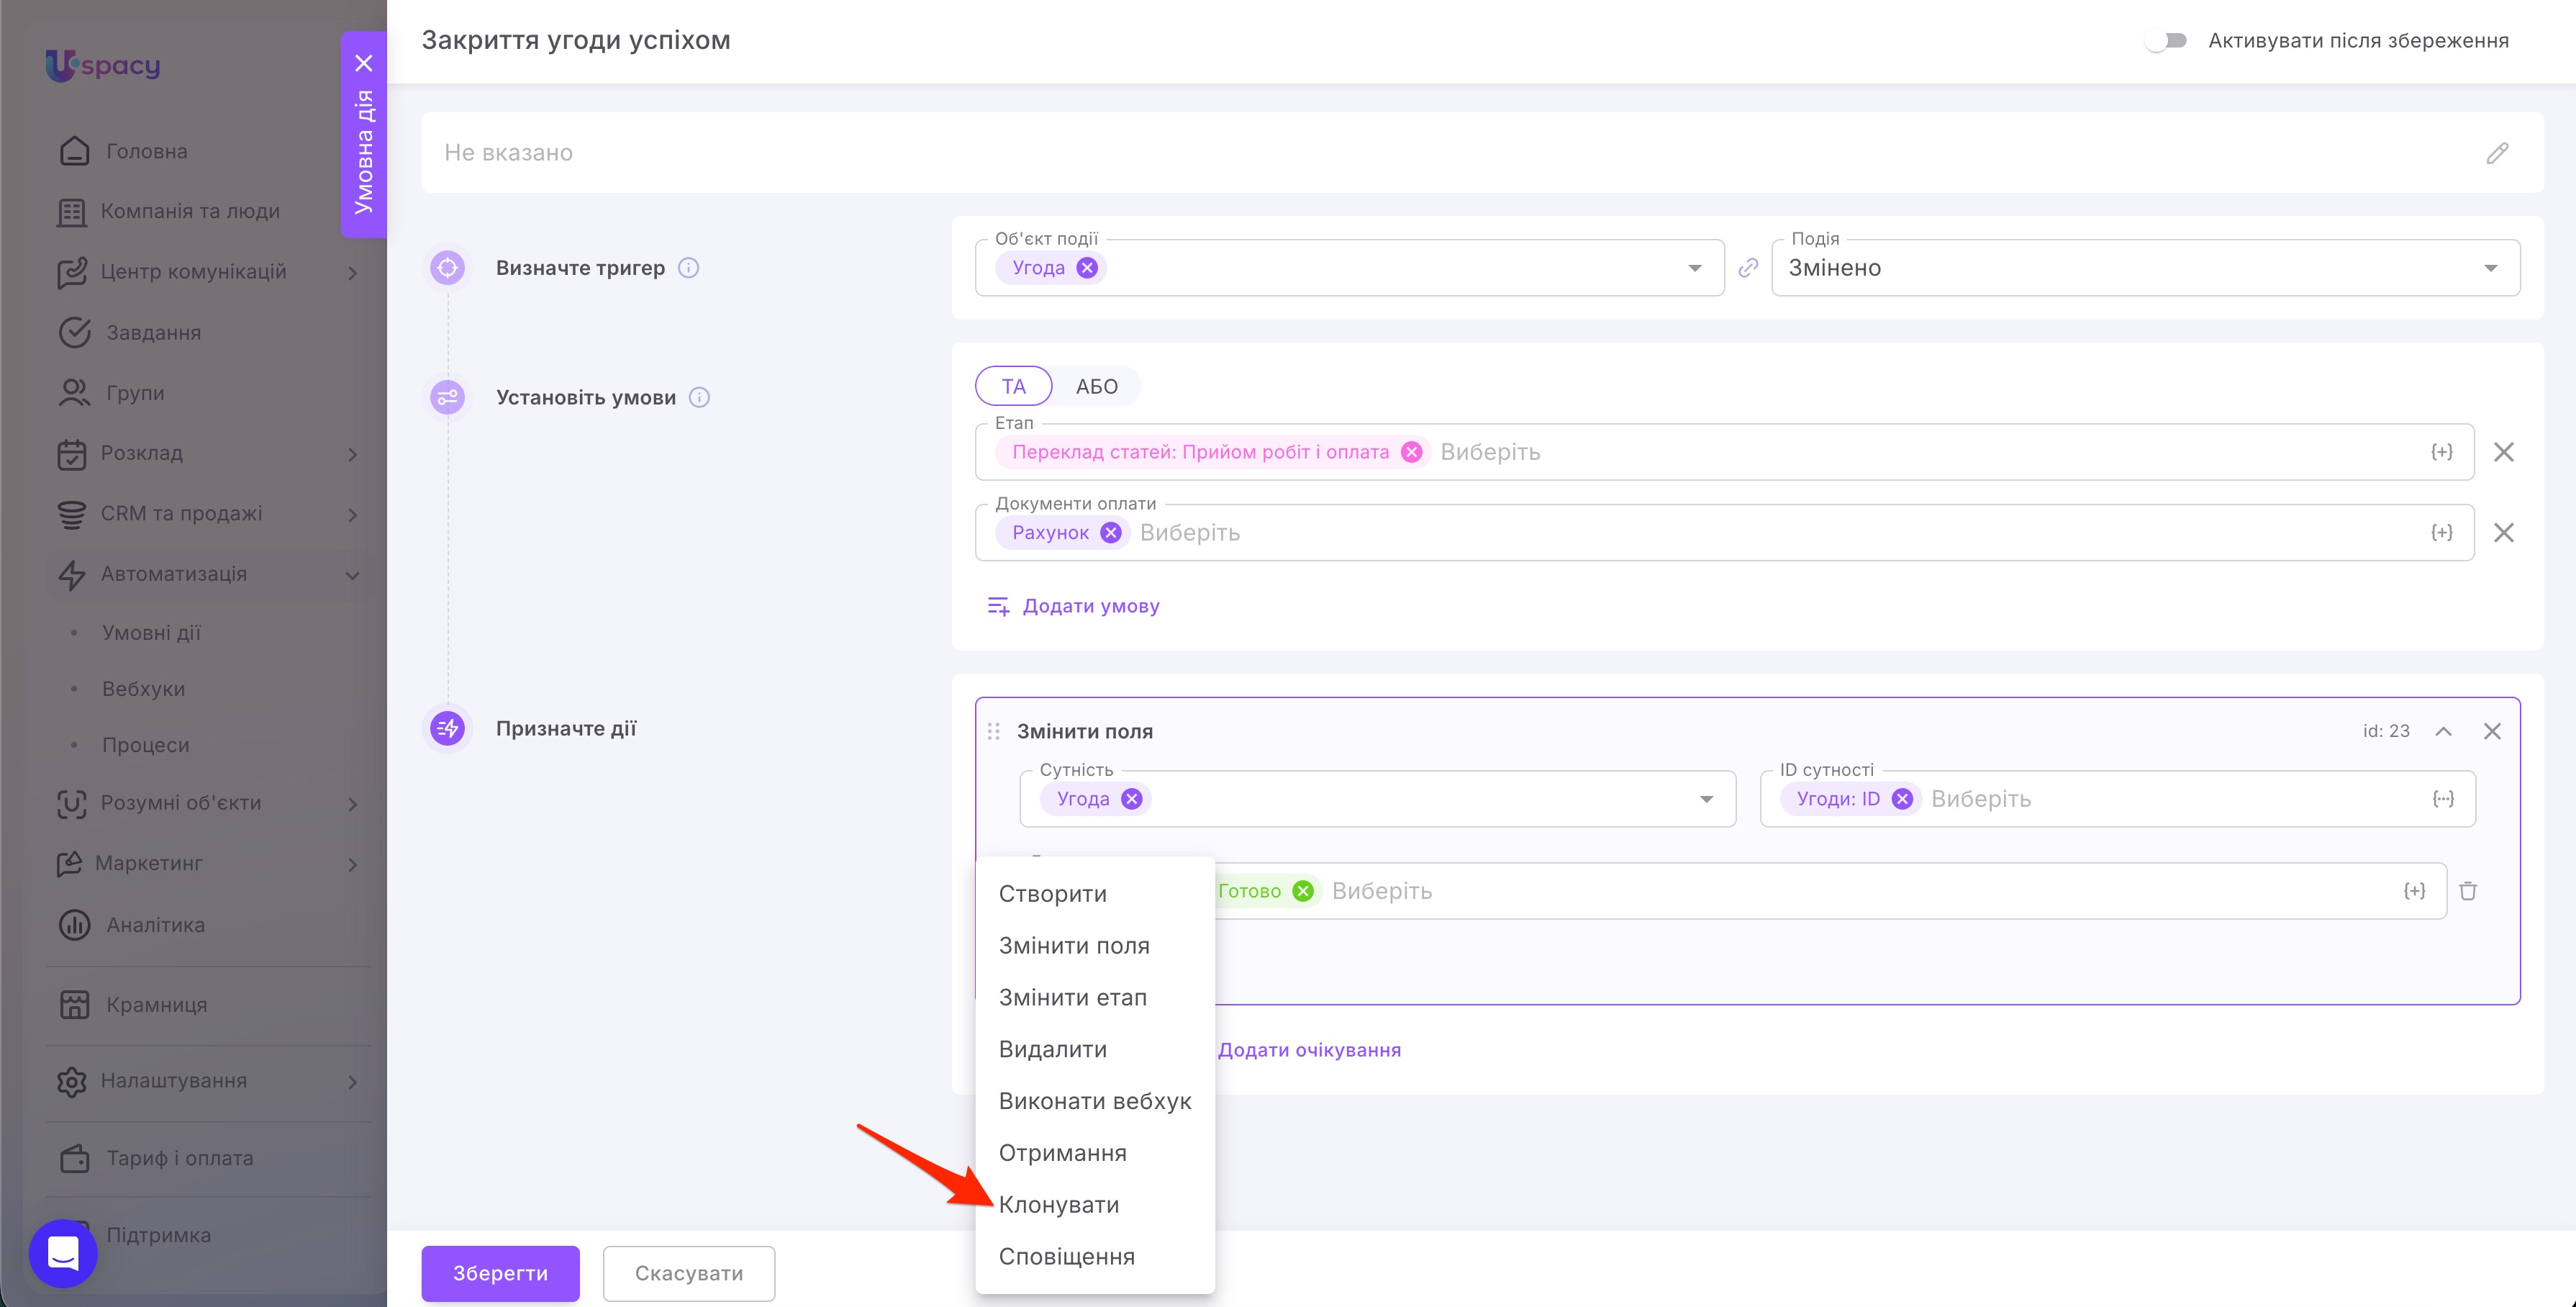Remove the Рахунок tag
Image resolution: width=2576 pixels, height=1307 pixels.
click(1110, 533)
